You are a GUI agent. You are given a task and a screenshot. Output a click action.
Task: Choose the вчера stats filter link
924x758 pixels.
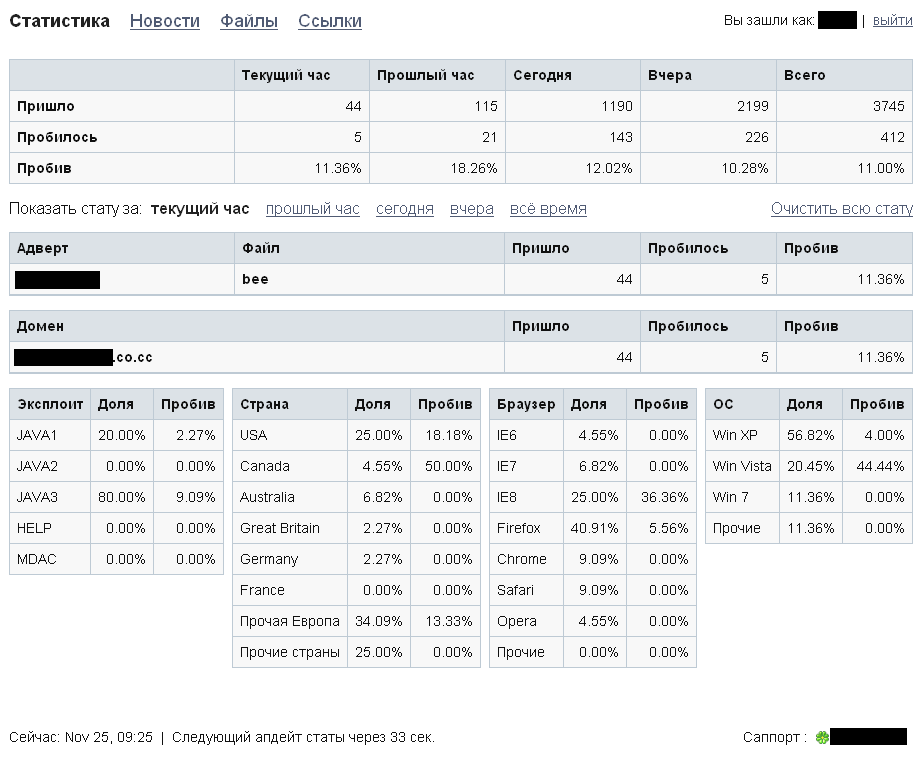[472, 209]
